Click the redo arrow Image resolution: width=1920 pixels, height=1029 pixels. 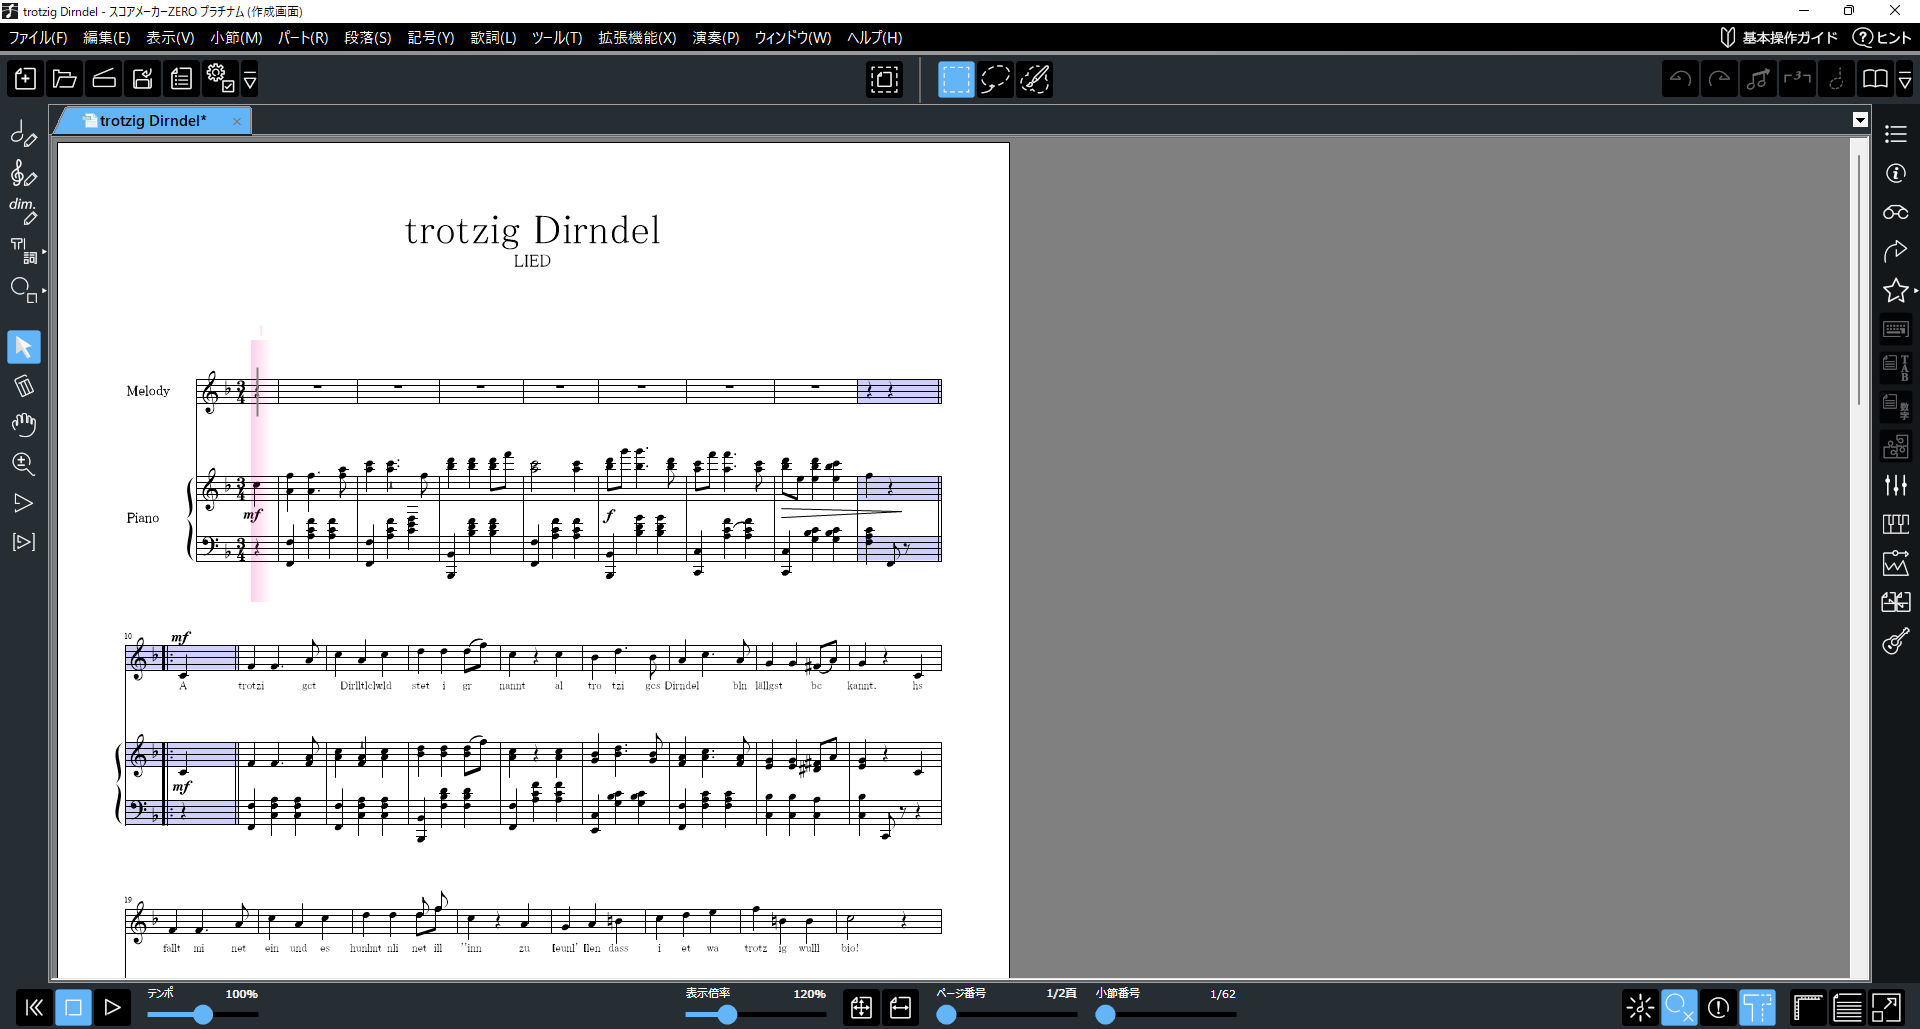click(x=1719, y=79)
